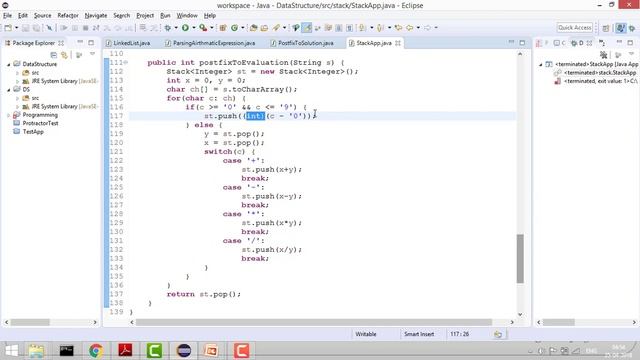Screen dimensions: 640x360
Task: Click the Search flashlight toolbar icon
Action: pos(276,28)
